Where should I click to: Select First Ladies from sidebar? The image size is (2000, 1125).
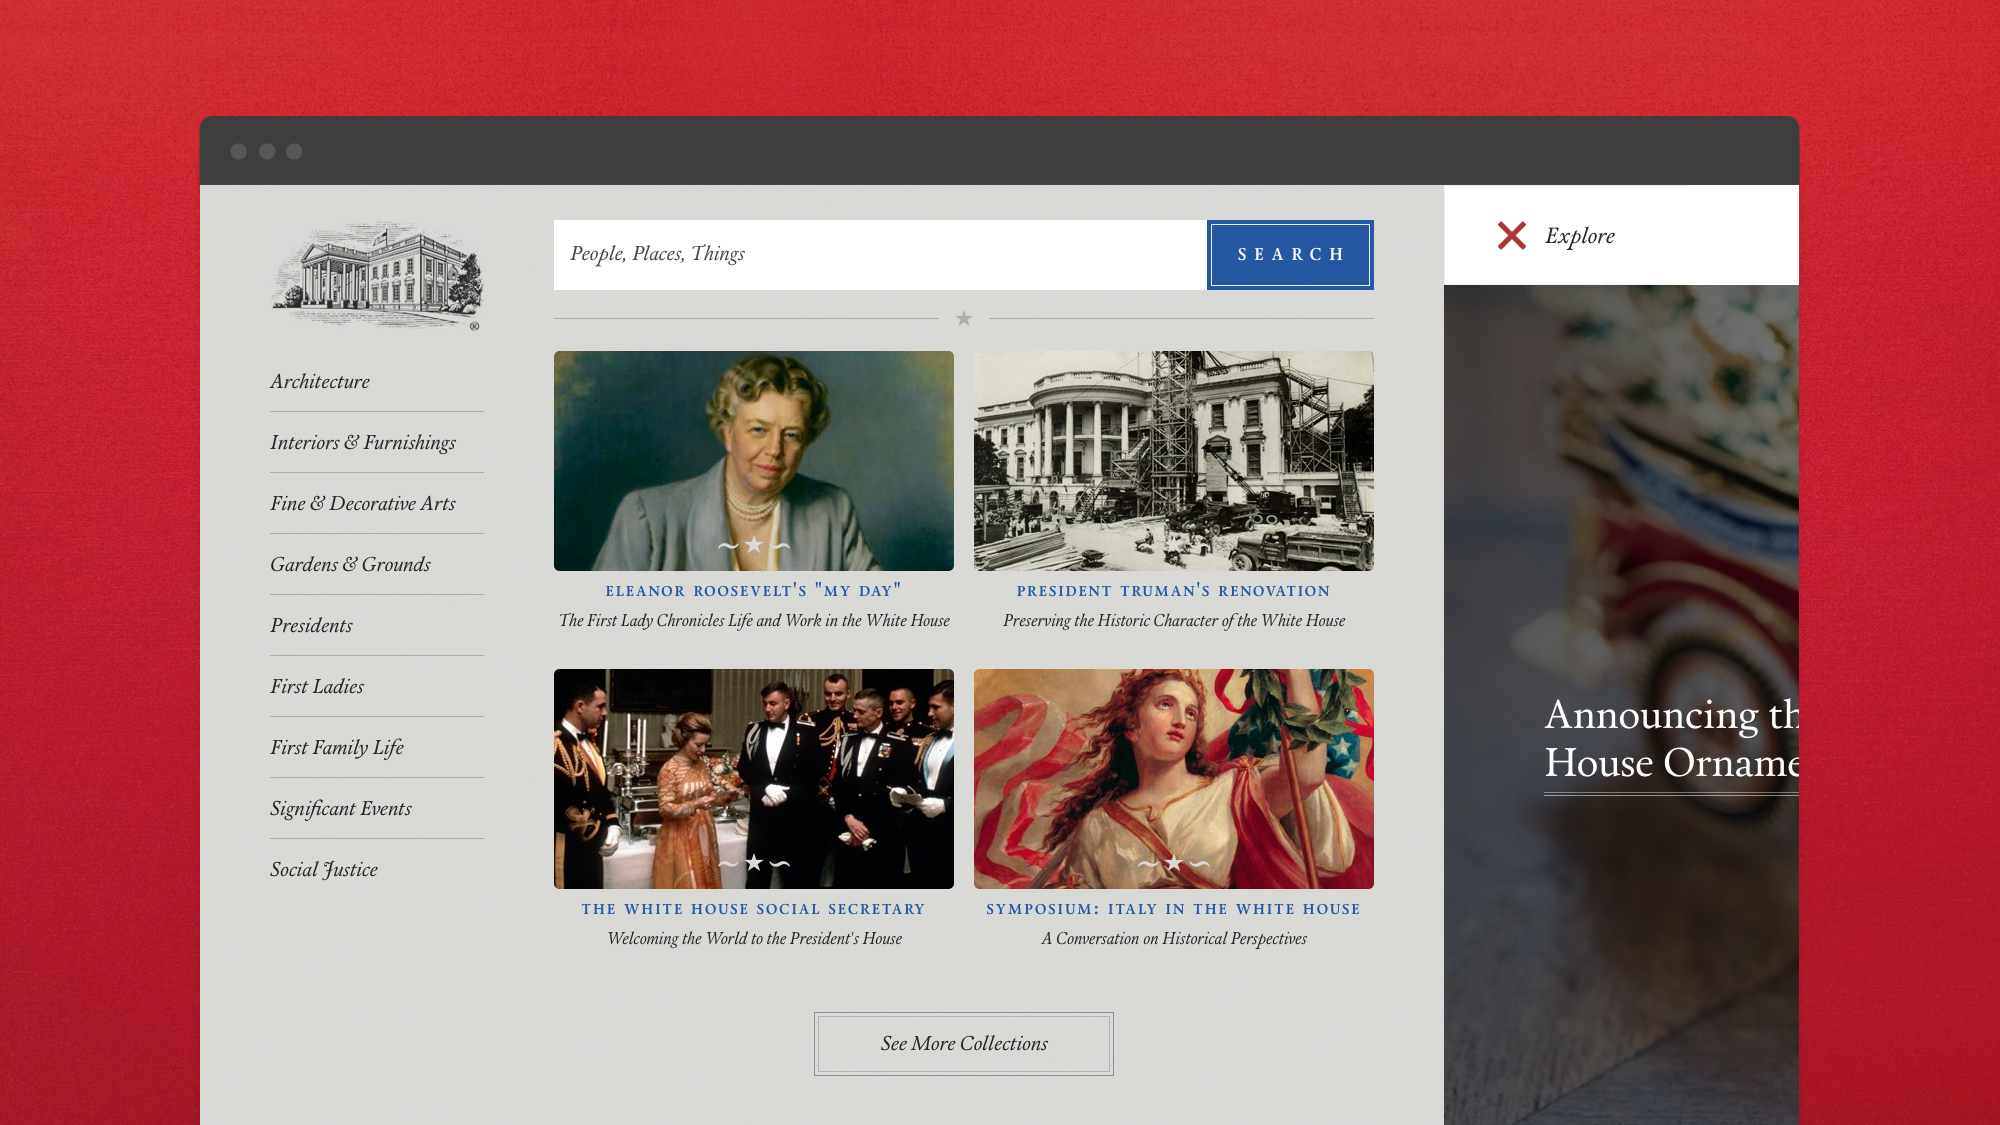coord(317,687)
